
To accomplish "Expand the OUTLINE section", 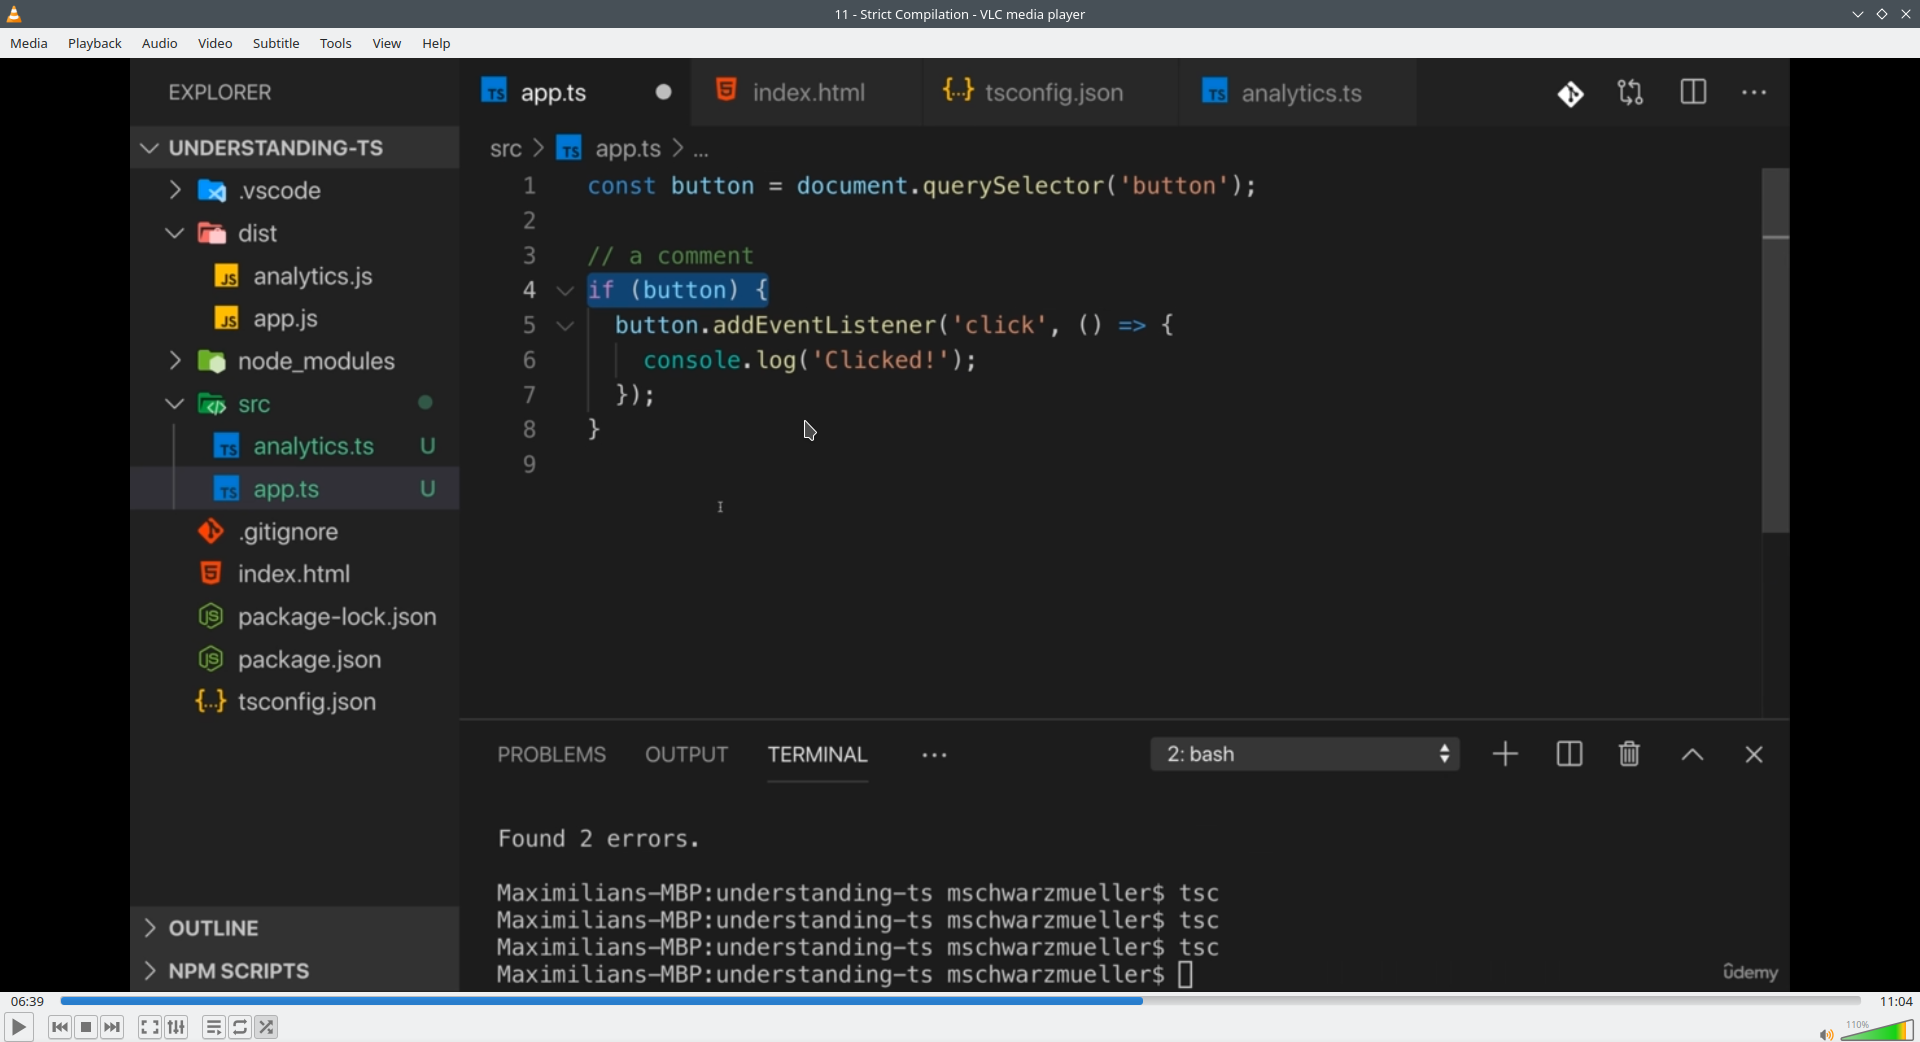I will tap(295, 928).
